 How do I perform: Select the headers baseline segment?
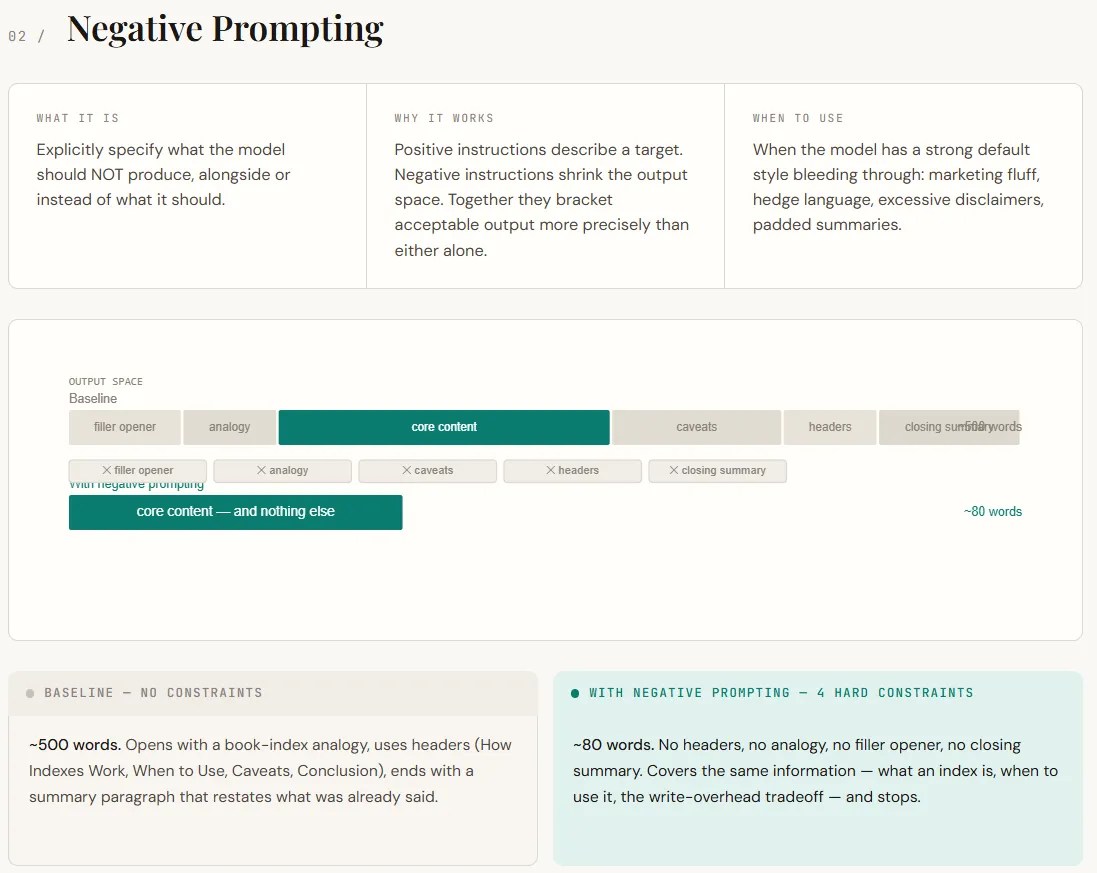(830, 427)
